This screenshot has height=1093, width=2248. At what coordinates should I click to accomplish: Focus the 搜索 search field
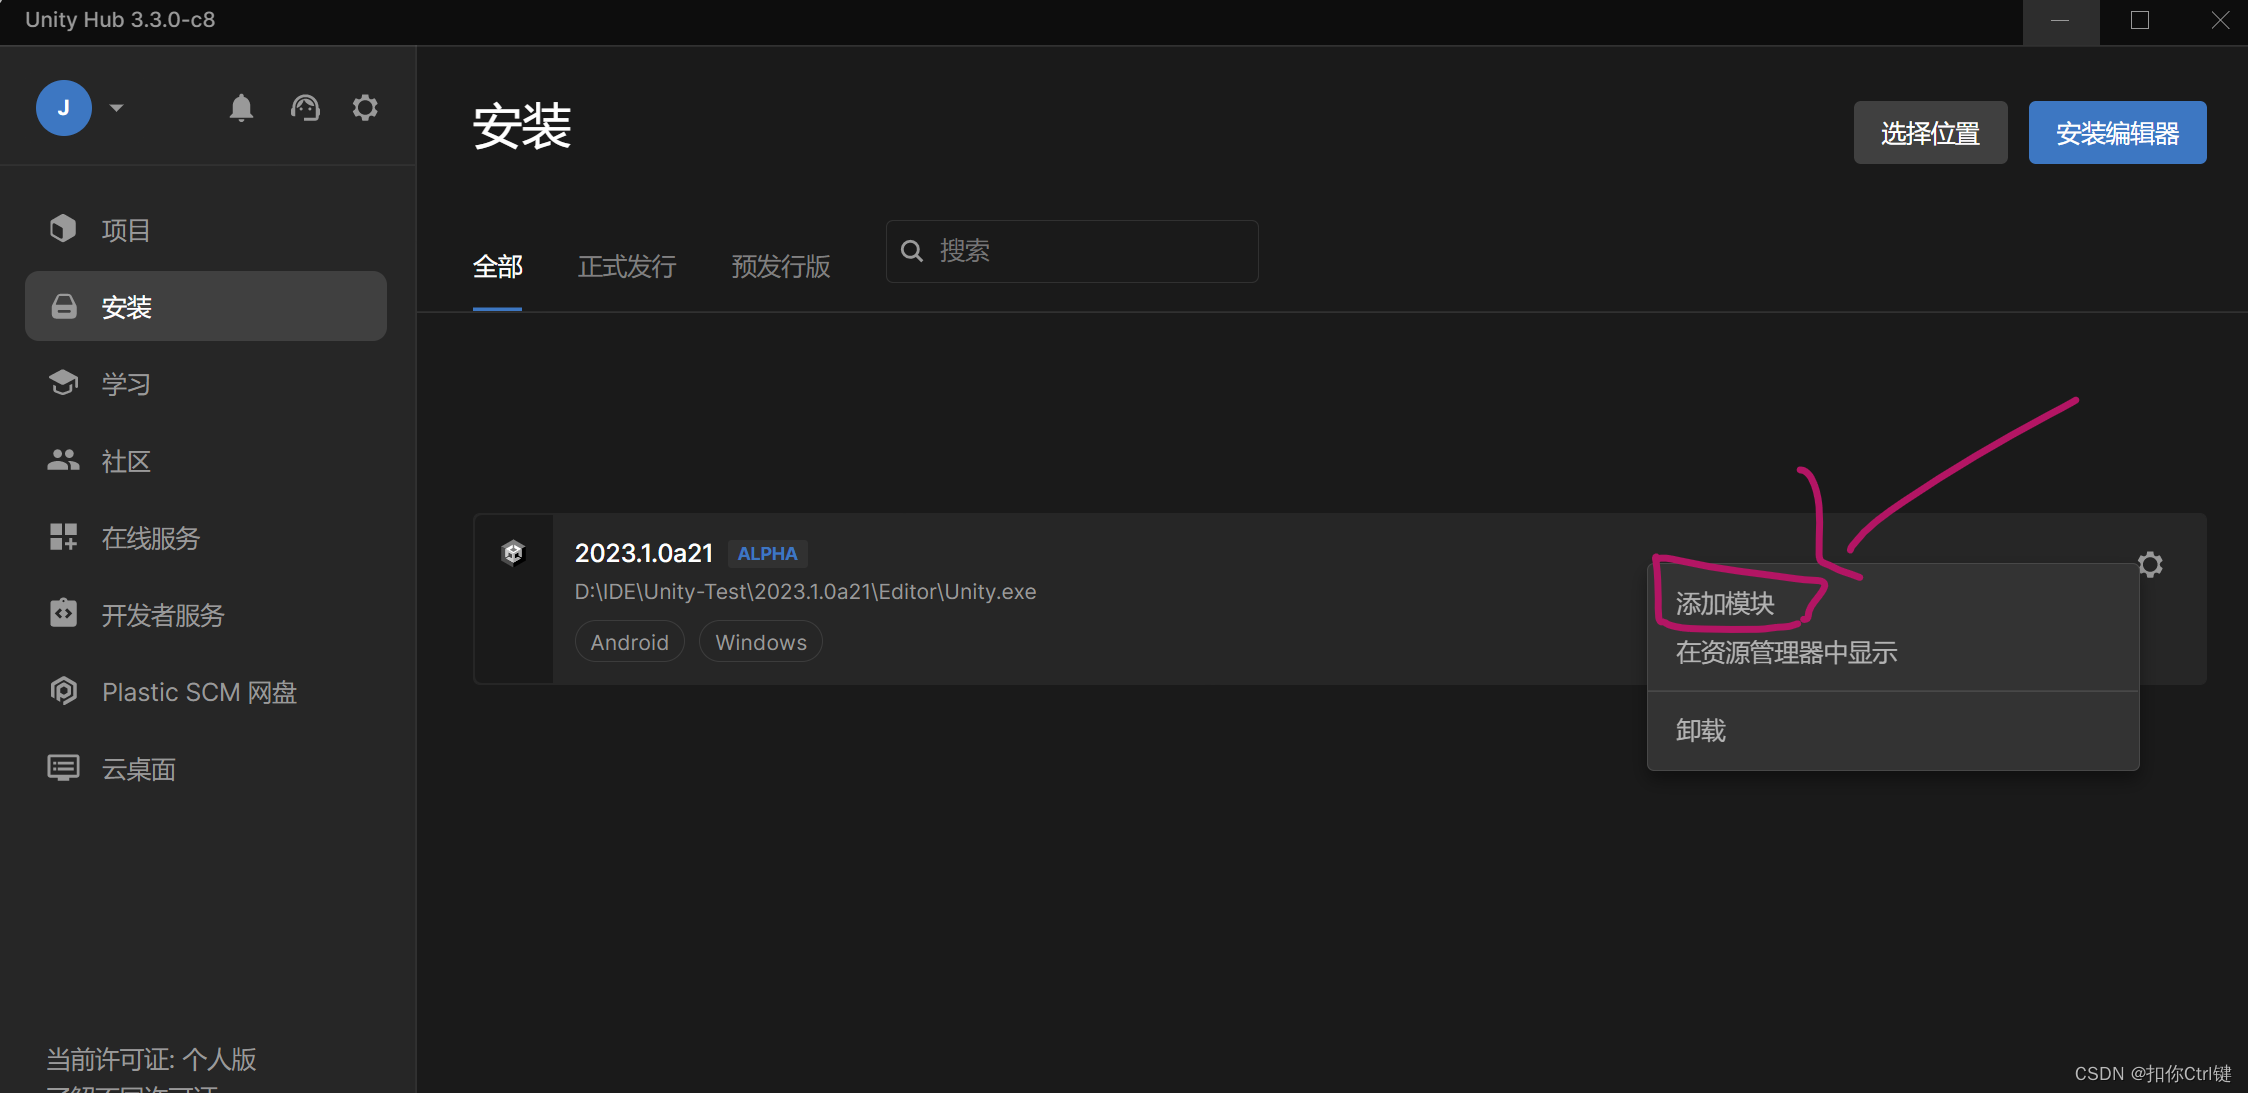coord(1072,251)
